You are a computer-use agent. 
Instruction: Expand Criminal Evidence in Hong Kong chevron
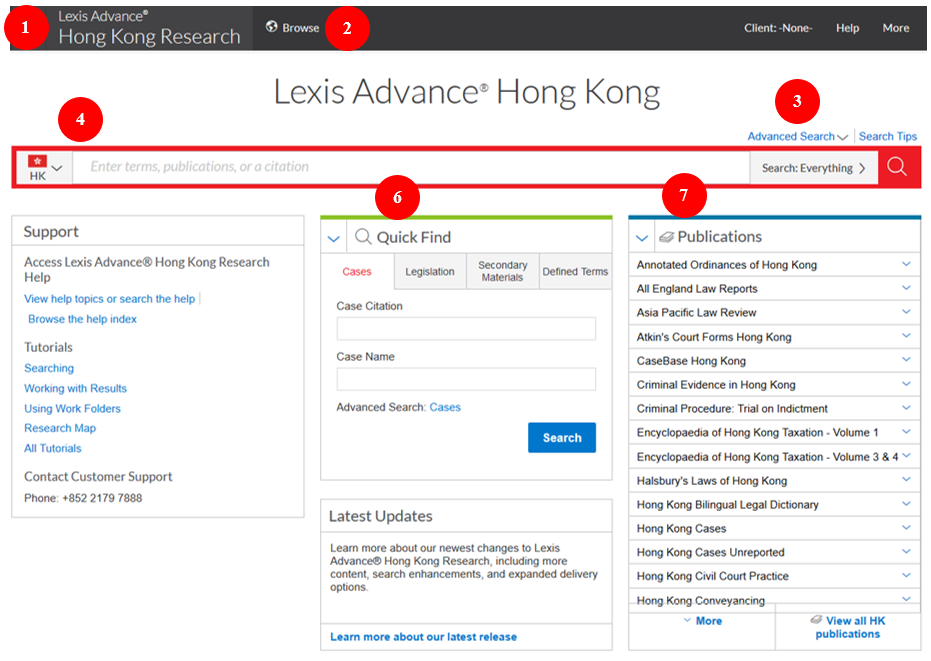click(x=906, y=384)
